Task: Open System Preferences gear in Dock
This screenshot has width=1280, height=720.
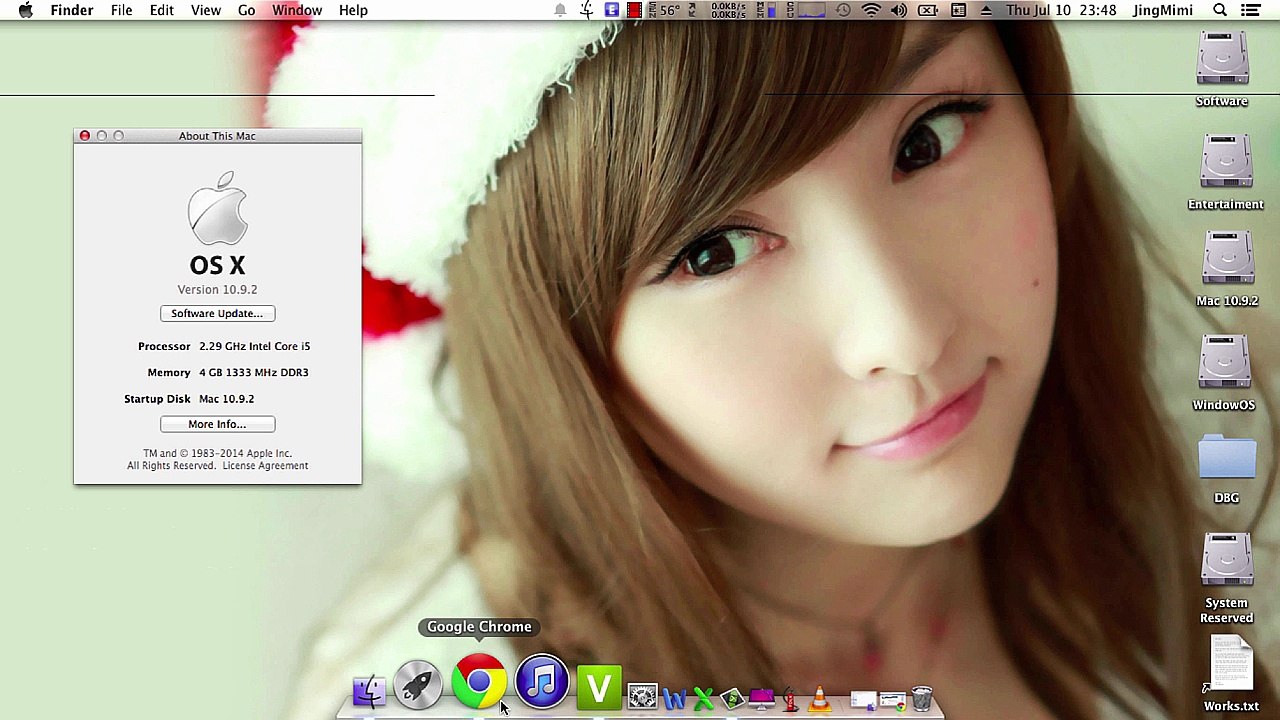Action: (x=643, y=696)
